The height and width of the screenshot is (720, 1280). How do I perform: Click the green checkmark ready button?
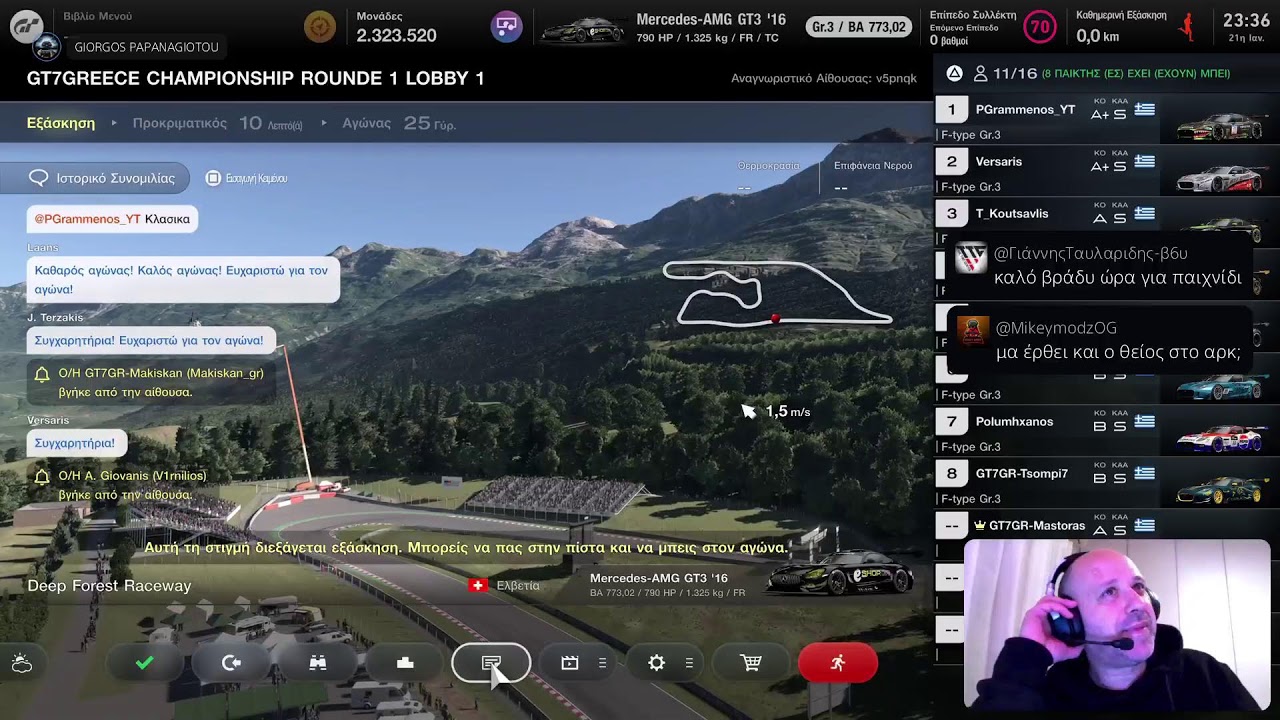click(x=145, y=663)
